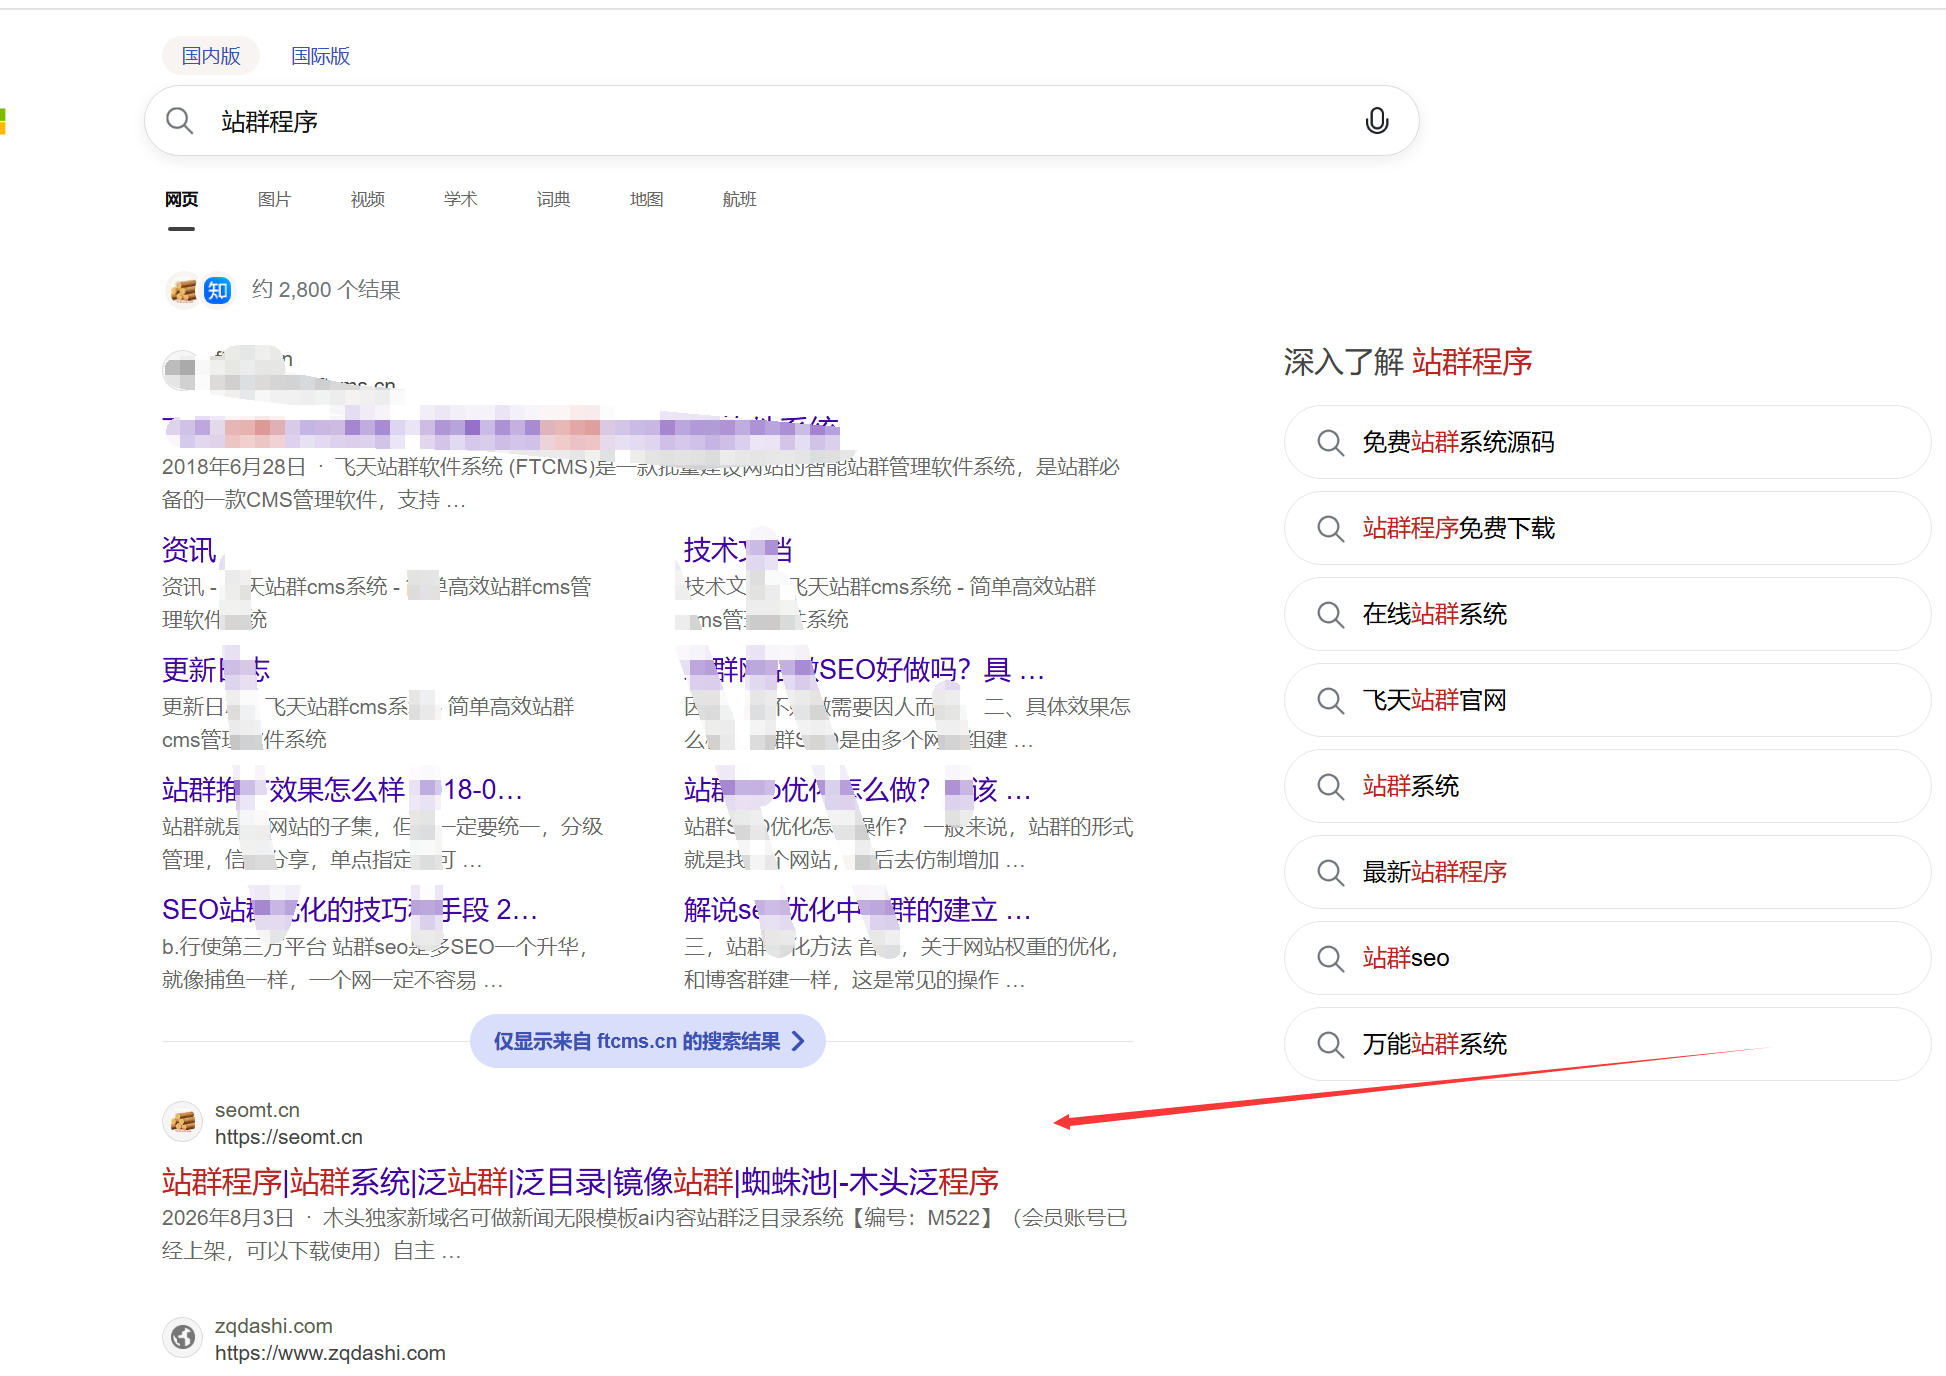
Task: Open the 视频 tab
Action: 367,200
